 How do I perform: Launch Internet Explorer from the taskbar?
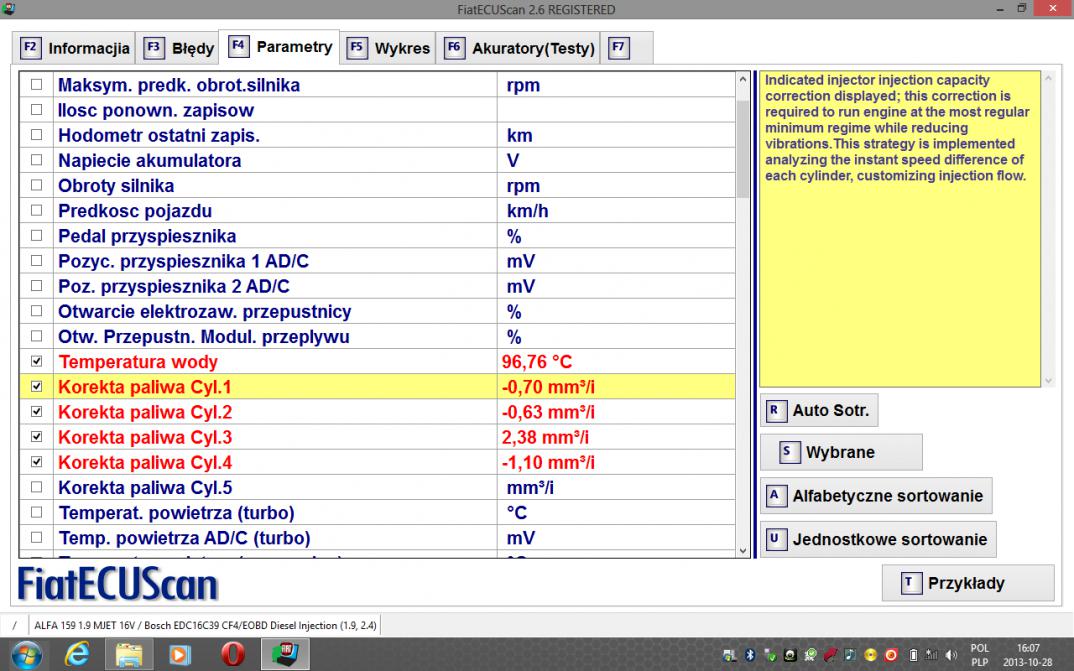(77, 655)
